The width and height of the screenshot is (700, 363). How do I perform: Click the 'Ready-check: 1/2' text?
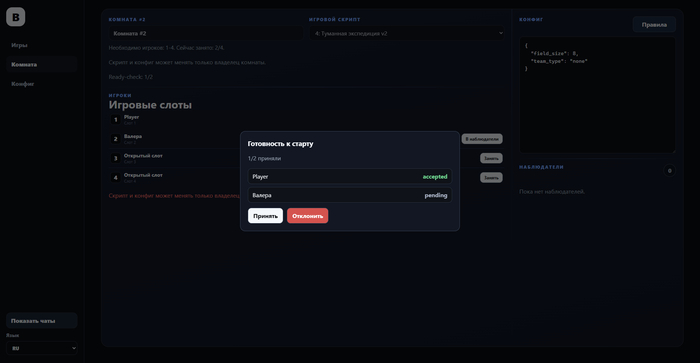point(130,77)
